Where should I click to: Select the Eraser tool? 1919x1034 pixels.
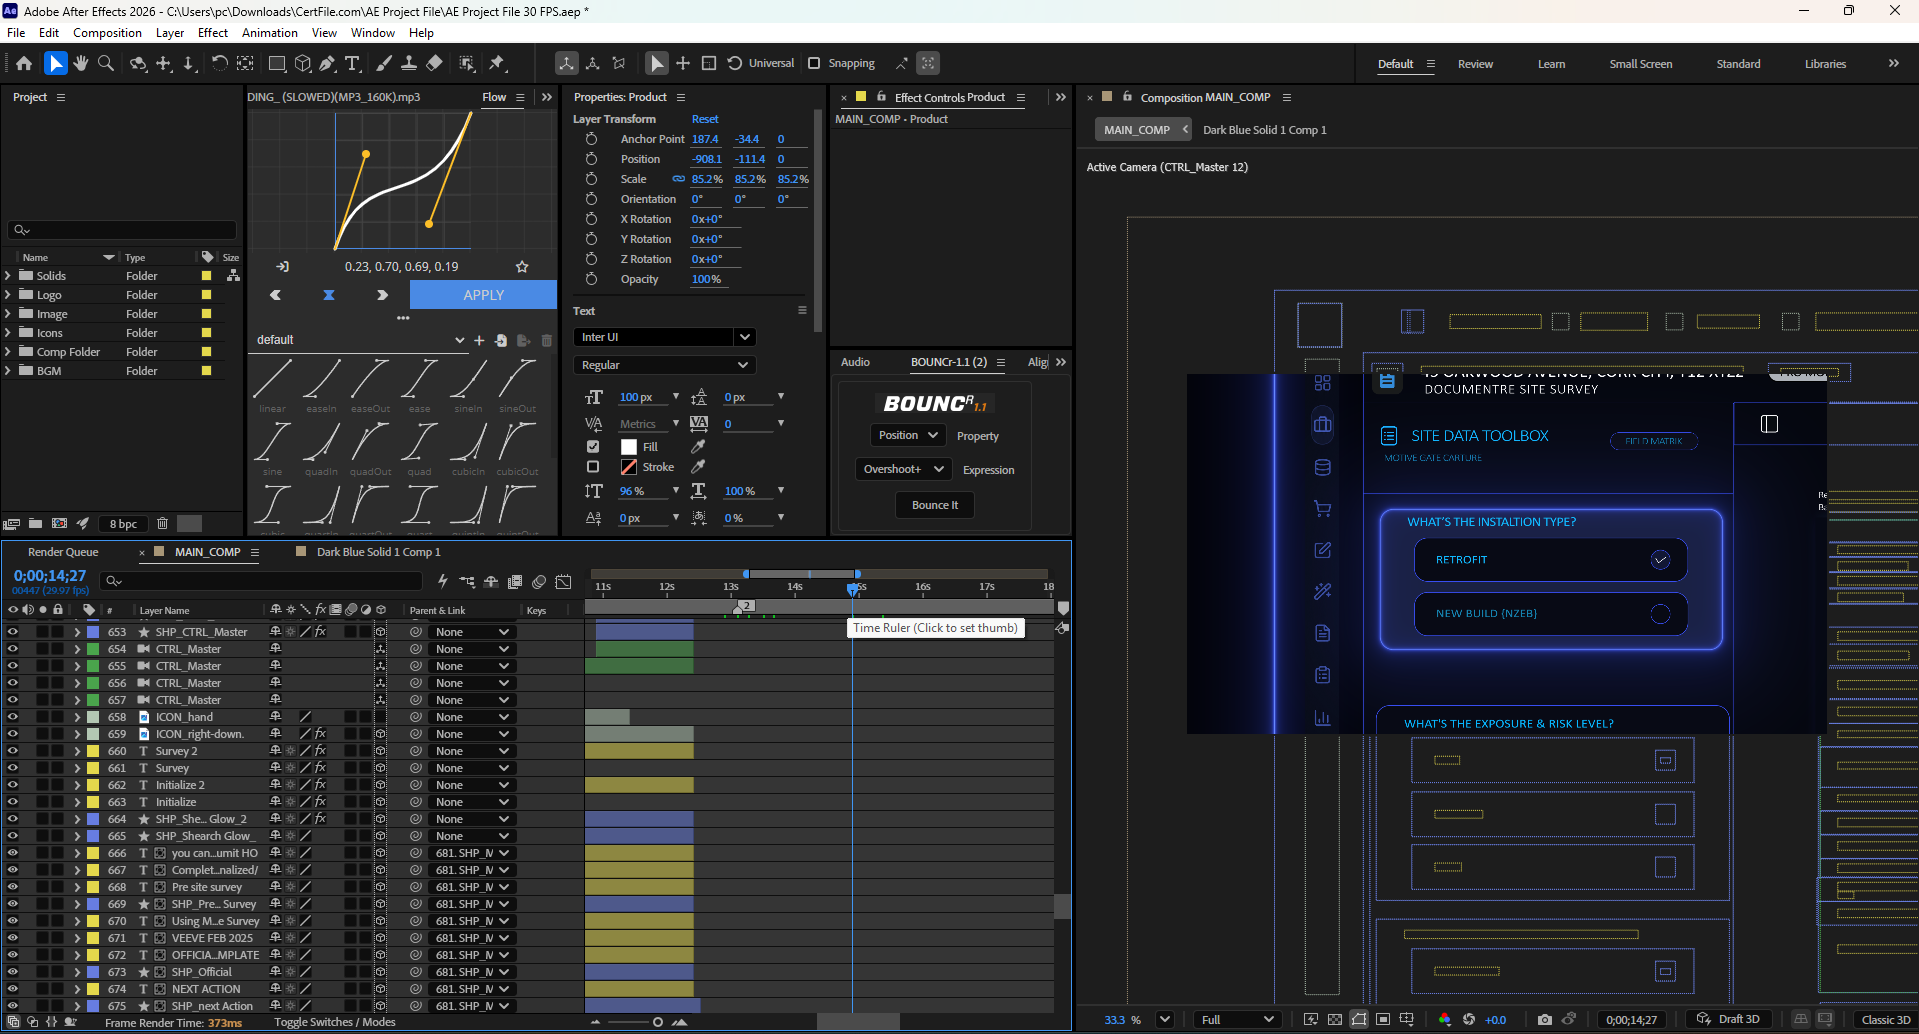click(434, 63)
